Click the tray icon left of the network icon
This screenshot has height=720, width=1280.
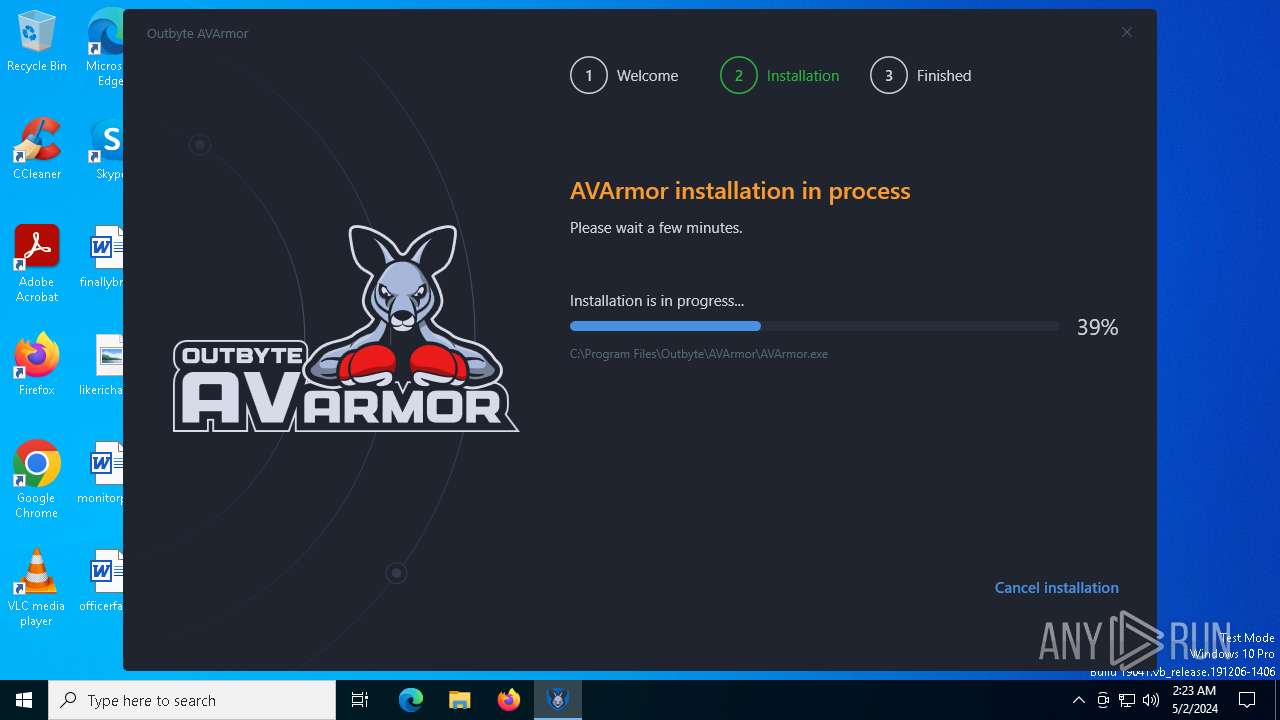click(1103, 700)
